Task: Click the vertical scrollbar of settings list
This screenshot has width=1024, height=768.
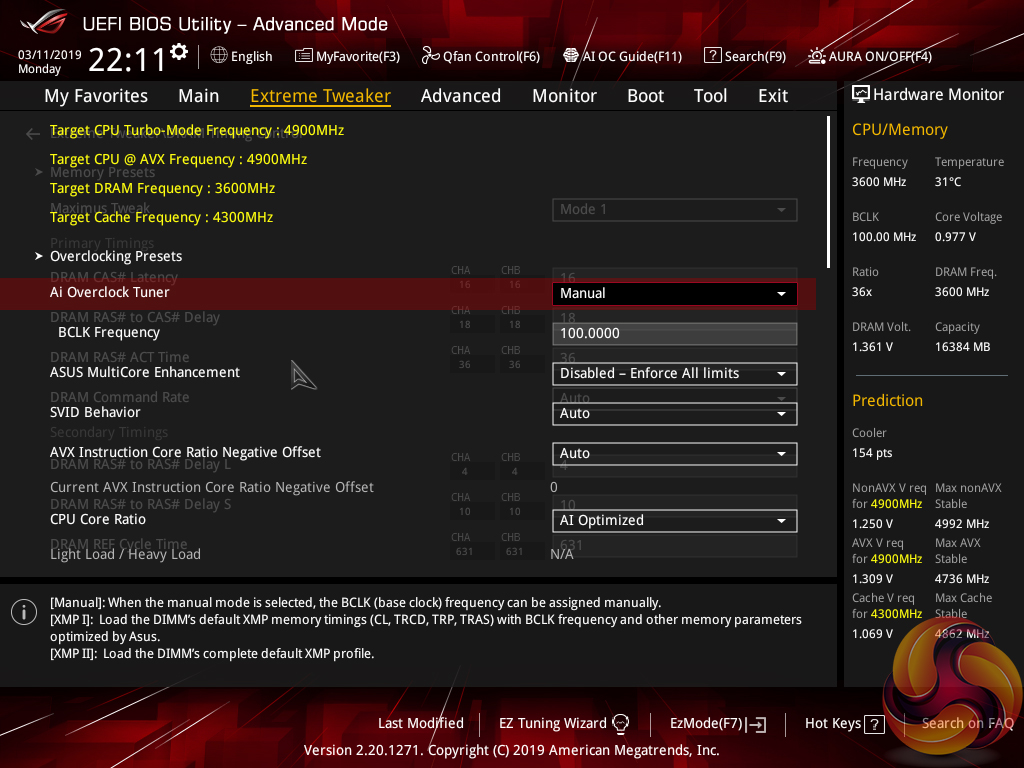Action: [828, 192]
